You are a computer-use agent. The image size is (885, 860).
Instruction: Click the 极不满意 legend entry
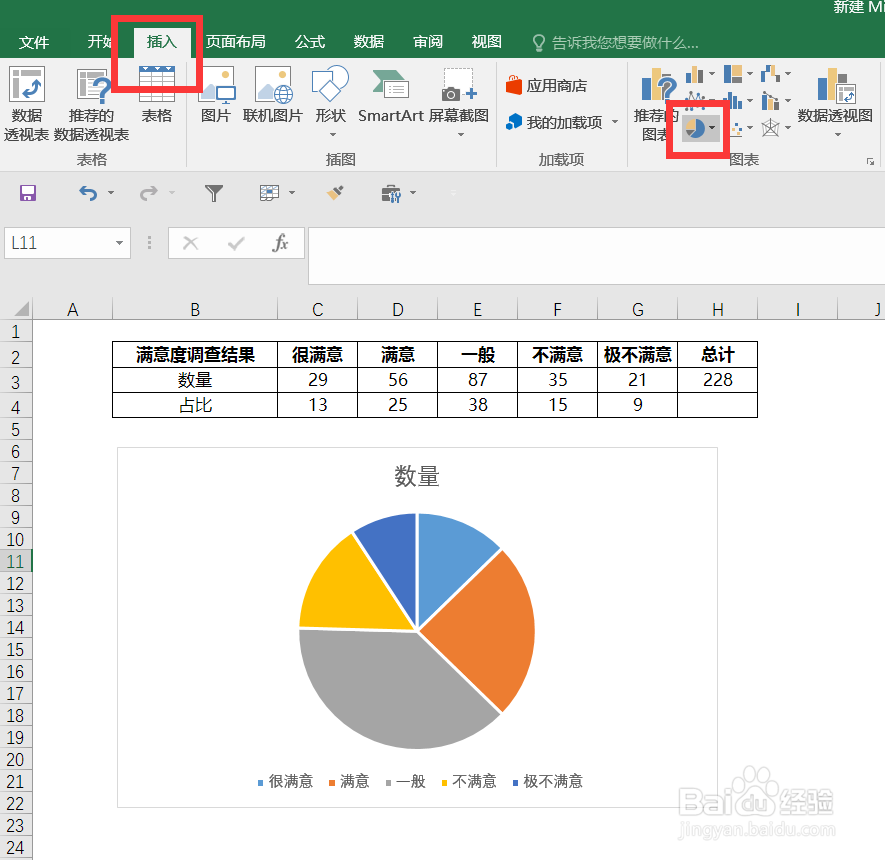pos(547,782)
